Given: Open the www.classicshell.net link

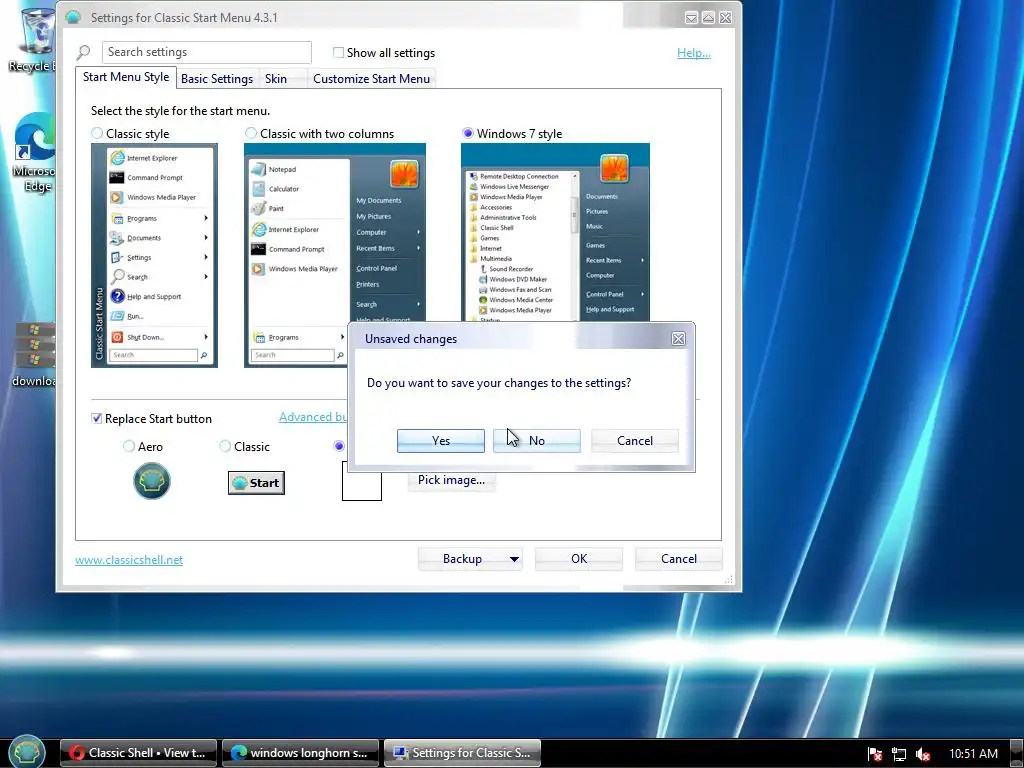Looking at the screenshot, I should (129, 560).
